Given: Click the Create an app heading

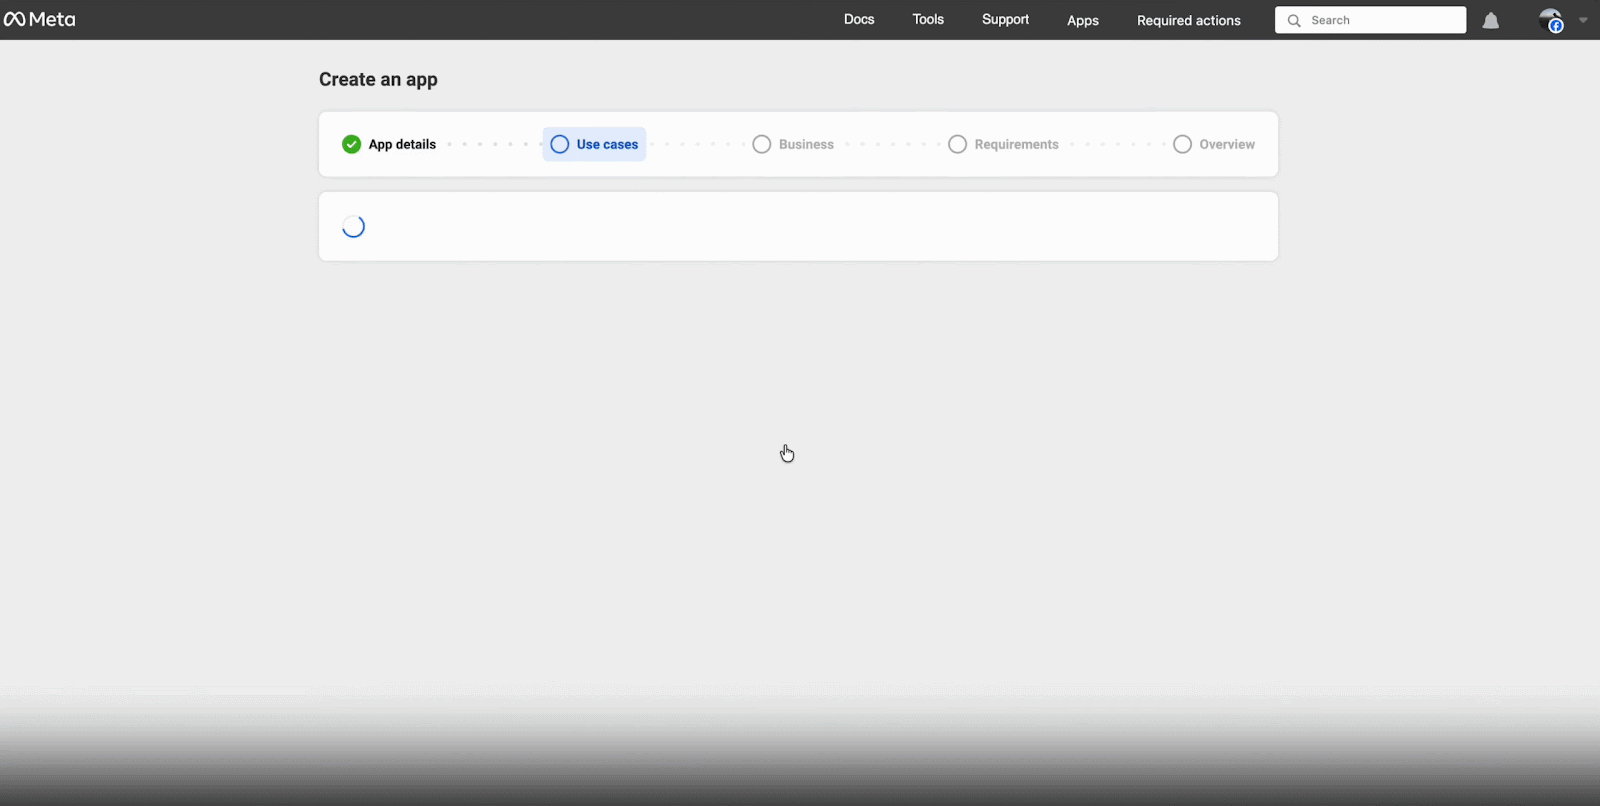Looking at the screenshot, I should [x=378, y=80].
